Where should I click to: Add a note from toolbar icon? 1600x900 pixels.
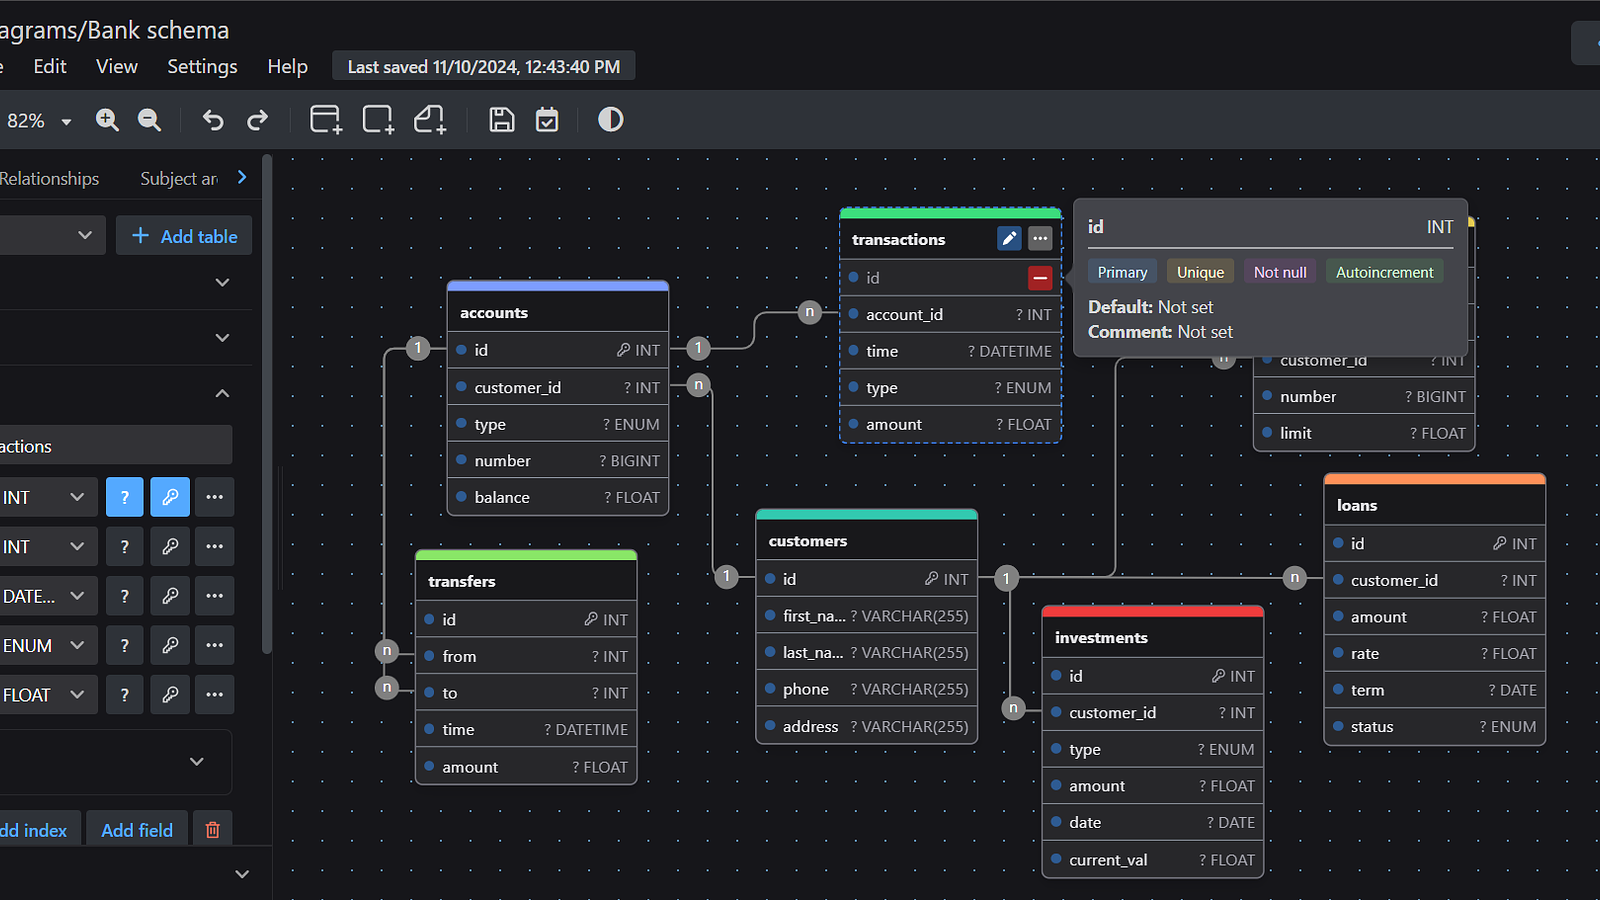(x=430, y=120)
